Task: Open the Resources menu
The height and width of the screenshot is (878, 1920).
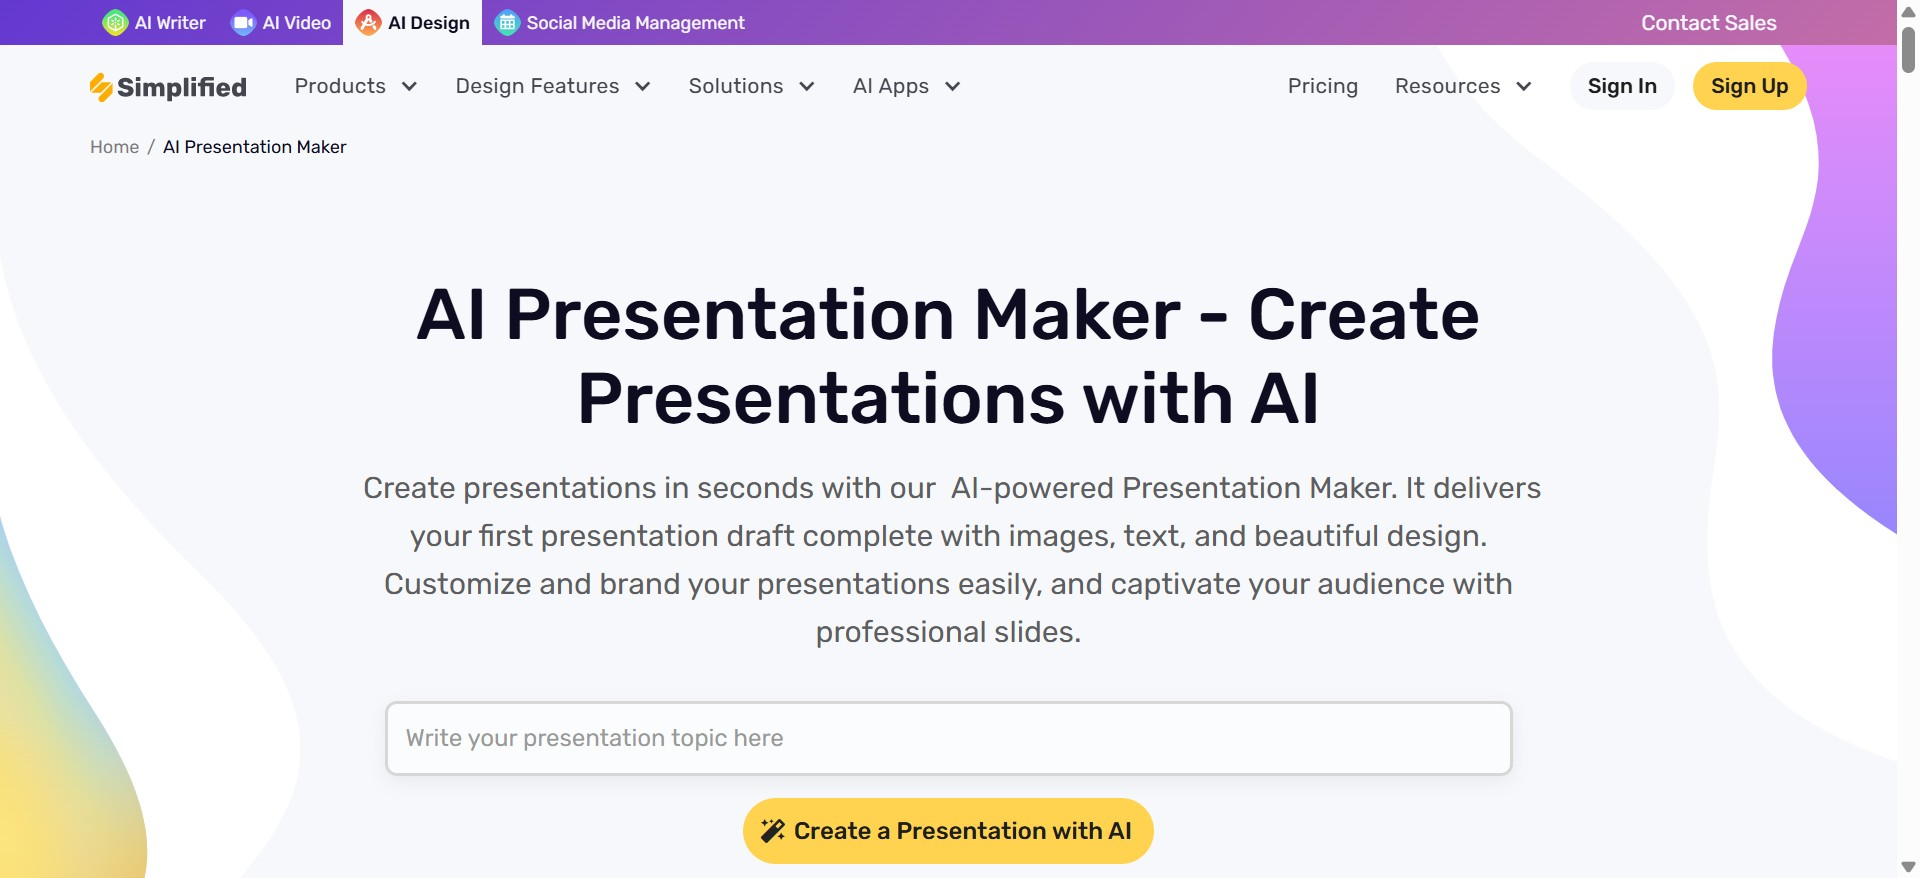Action: pyautogui.click(x=1464, y=87)
